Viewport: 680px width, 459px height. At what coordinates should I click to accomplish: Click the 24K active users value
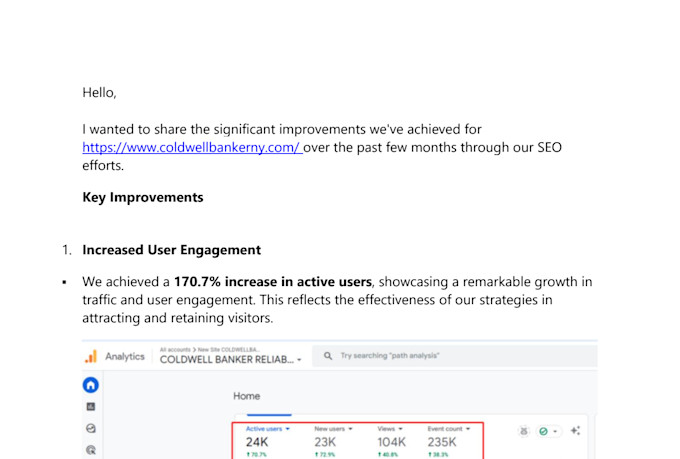[x=257, y=442]
